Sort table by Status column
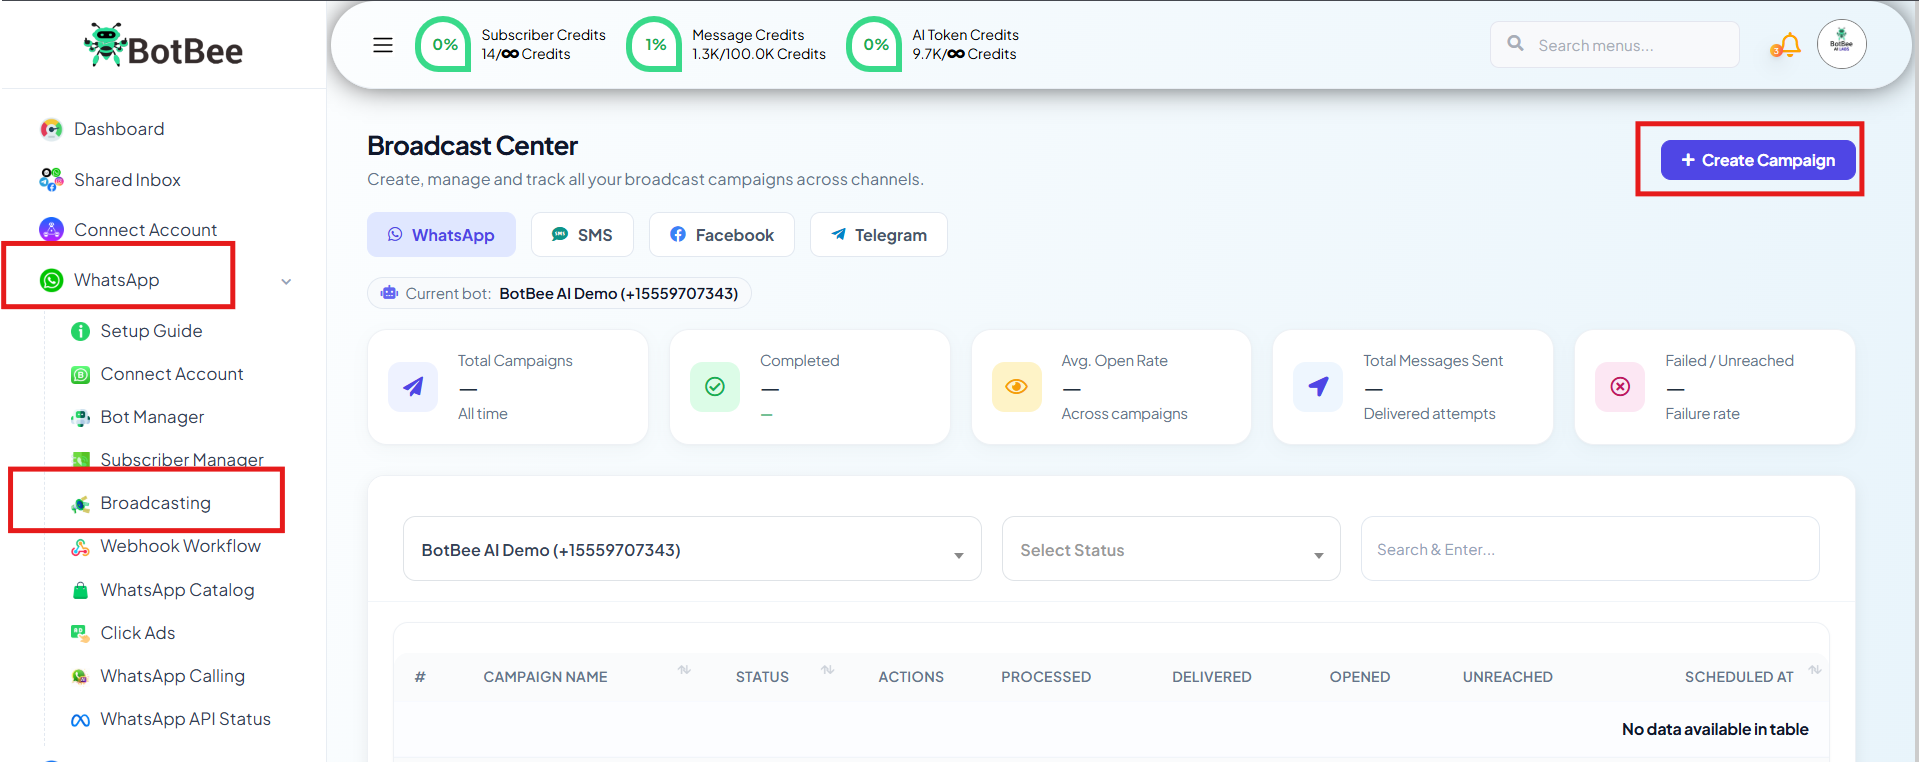This screenshot has height=762, width=1919. [827, 670]
